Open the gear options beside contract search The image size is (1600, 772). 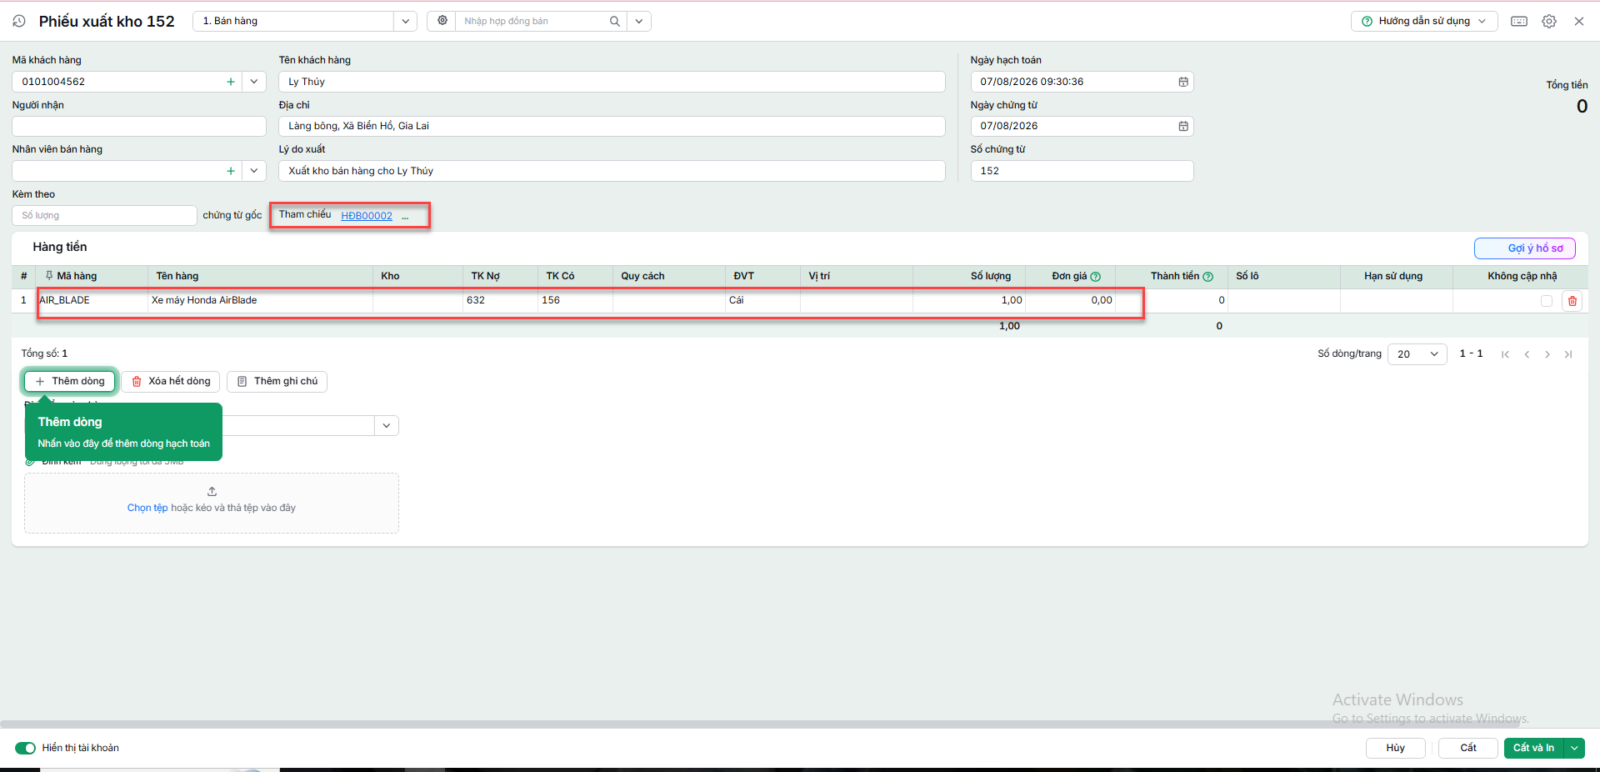[x=442, y=21]
